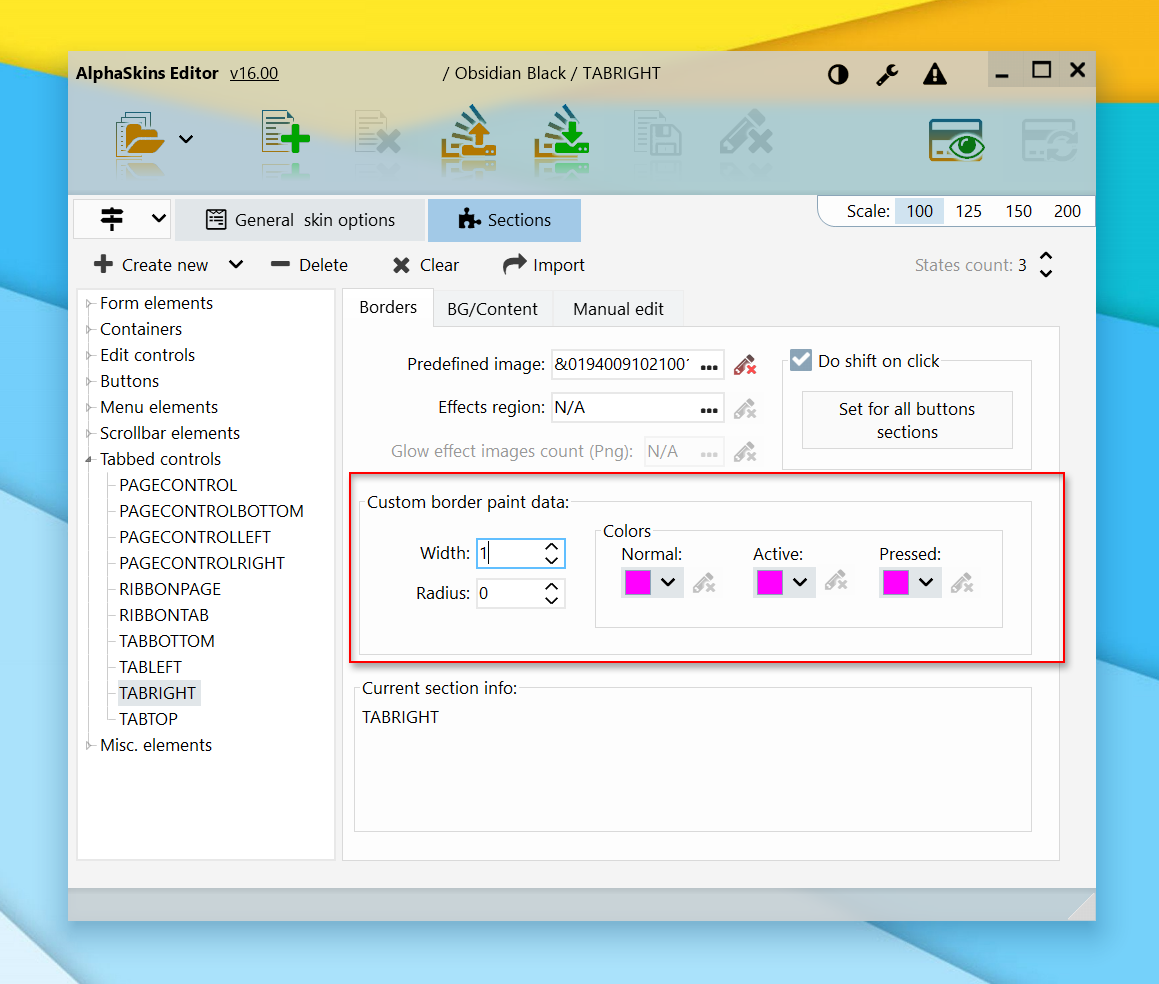
Task: Open the wrench settings icon
Action: [887, 74]
